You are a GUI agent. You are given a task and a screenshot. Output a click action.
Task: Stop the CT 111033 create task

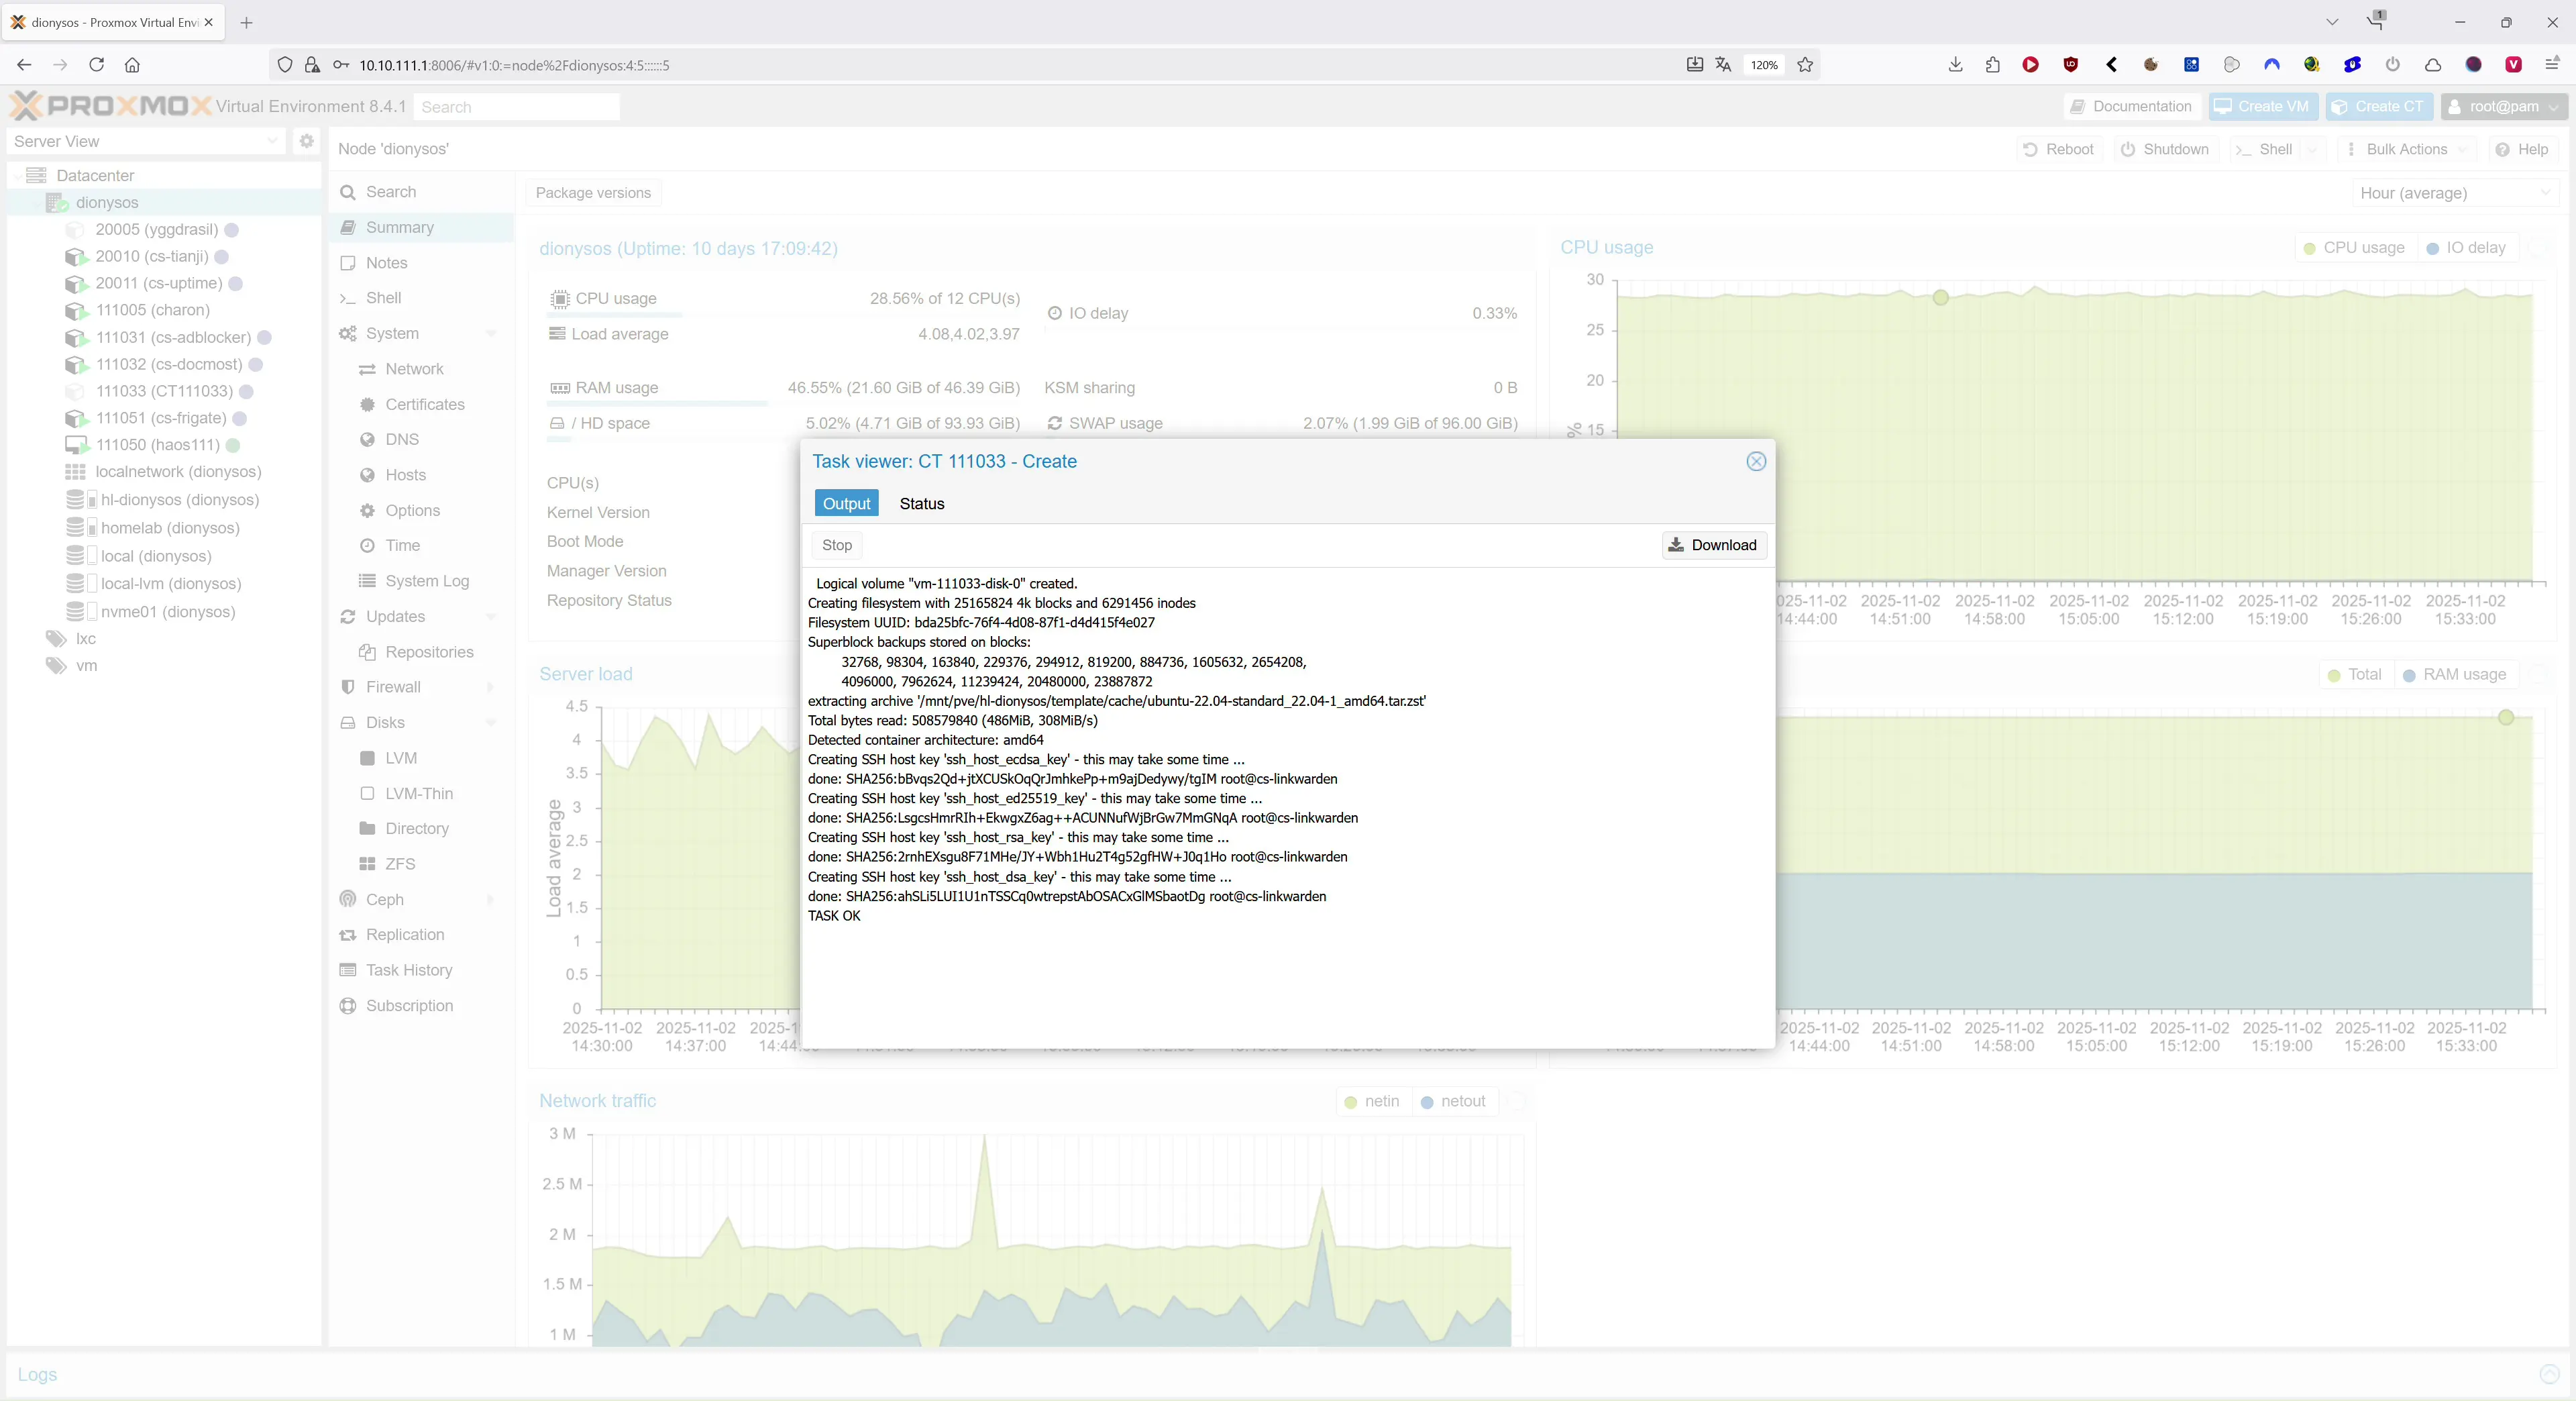[x=836, y=545]
